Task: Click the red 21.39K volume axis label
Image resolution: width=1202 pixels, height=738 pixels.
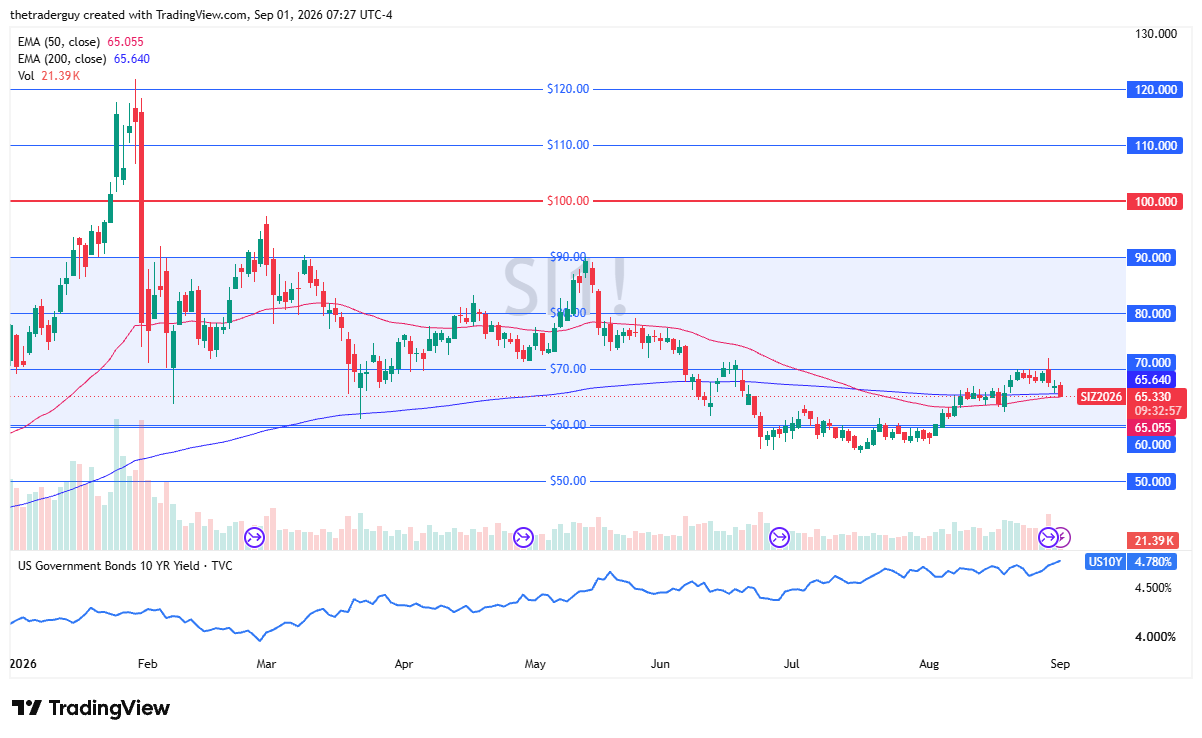Action: (x=1153, y=540)
